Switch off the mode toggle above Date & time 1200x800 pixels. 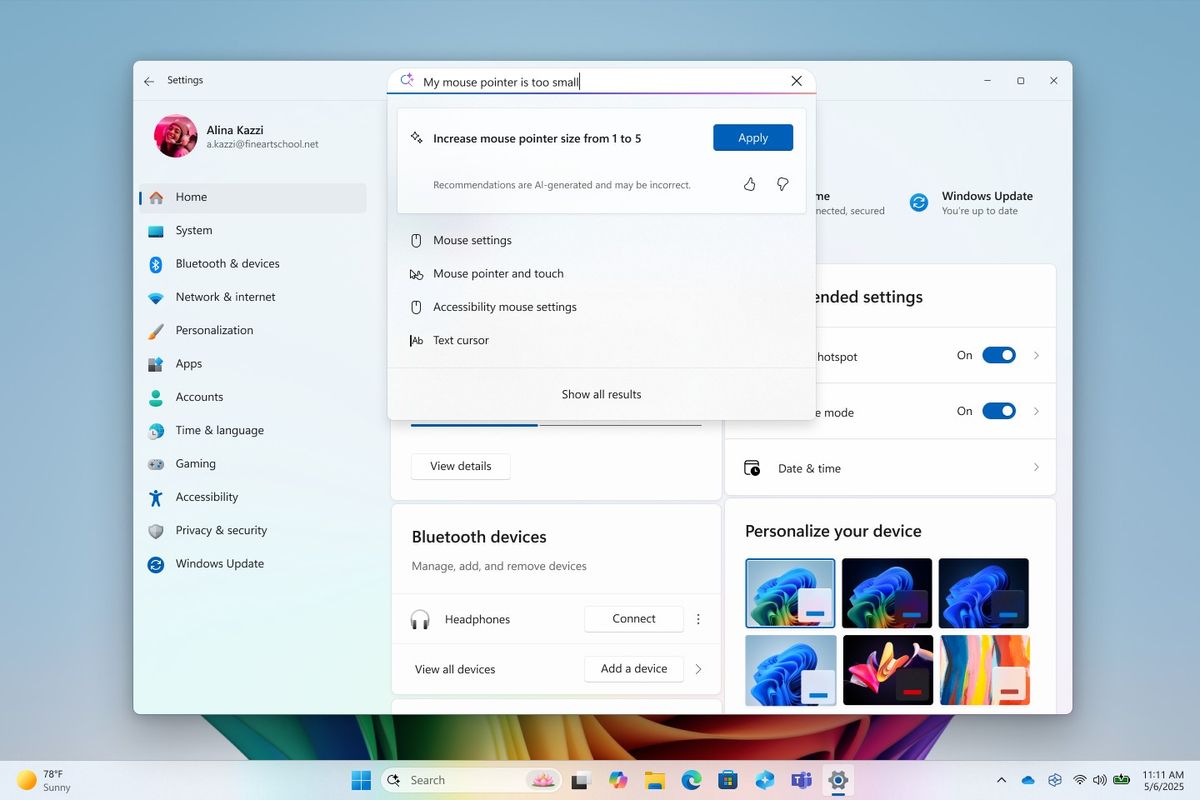[x=998, y=410]
